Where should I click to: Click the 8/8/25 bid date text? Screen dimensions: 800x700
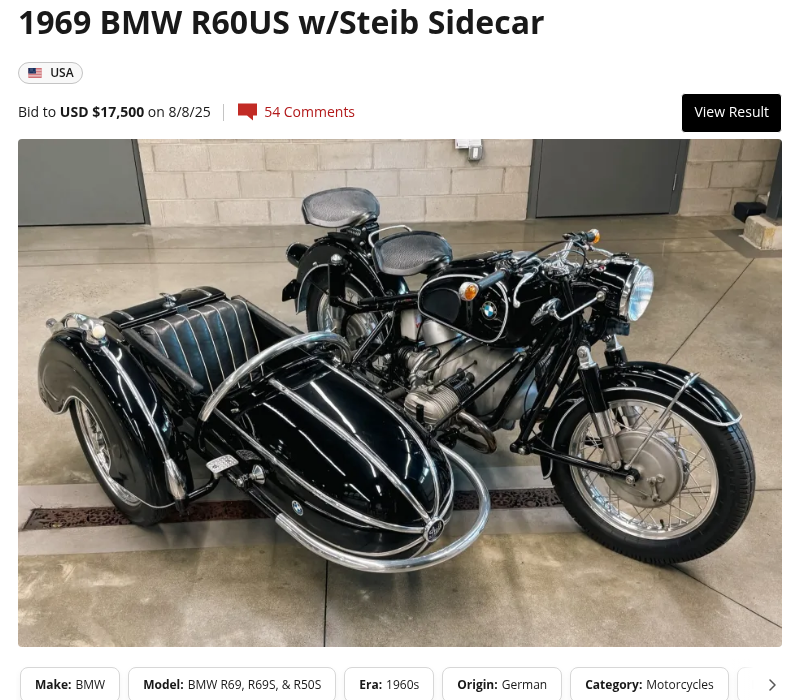pos(189,112)
